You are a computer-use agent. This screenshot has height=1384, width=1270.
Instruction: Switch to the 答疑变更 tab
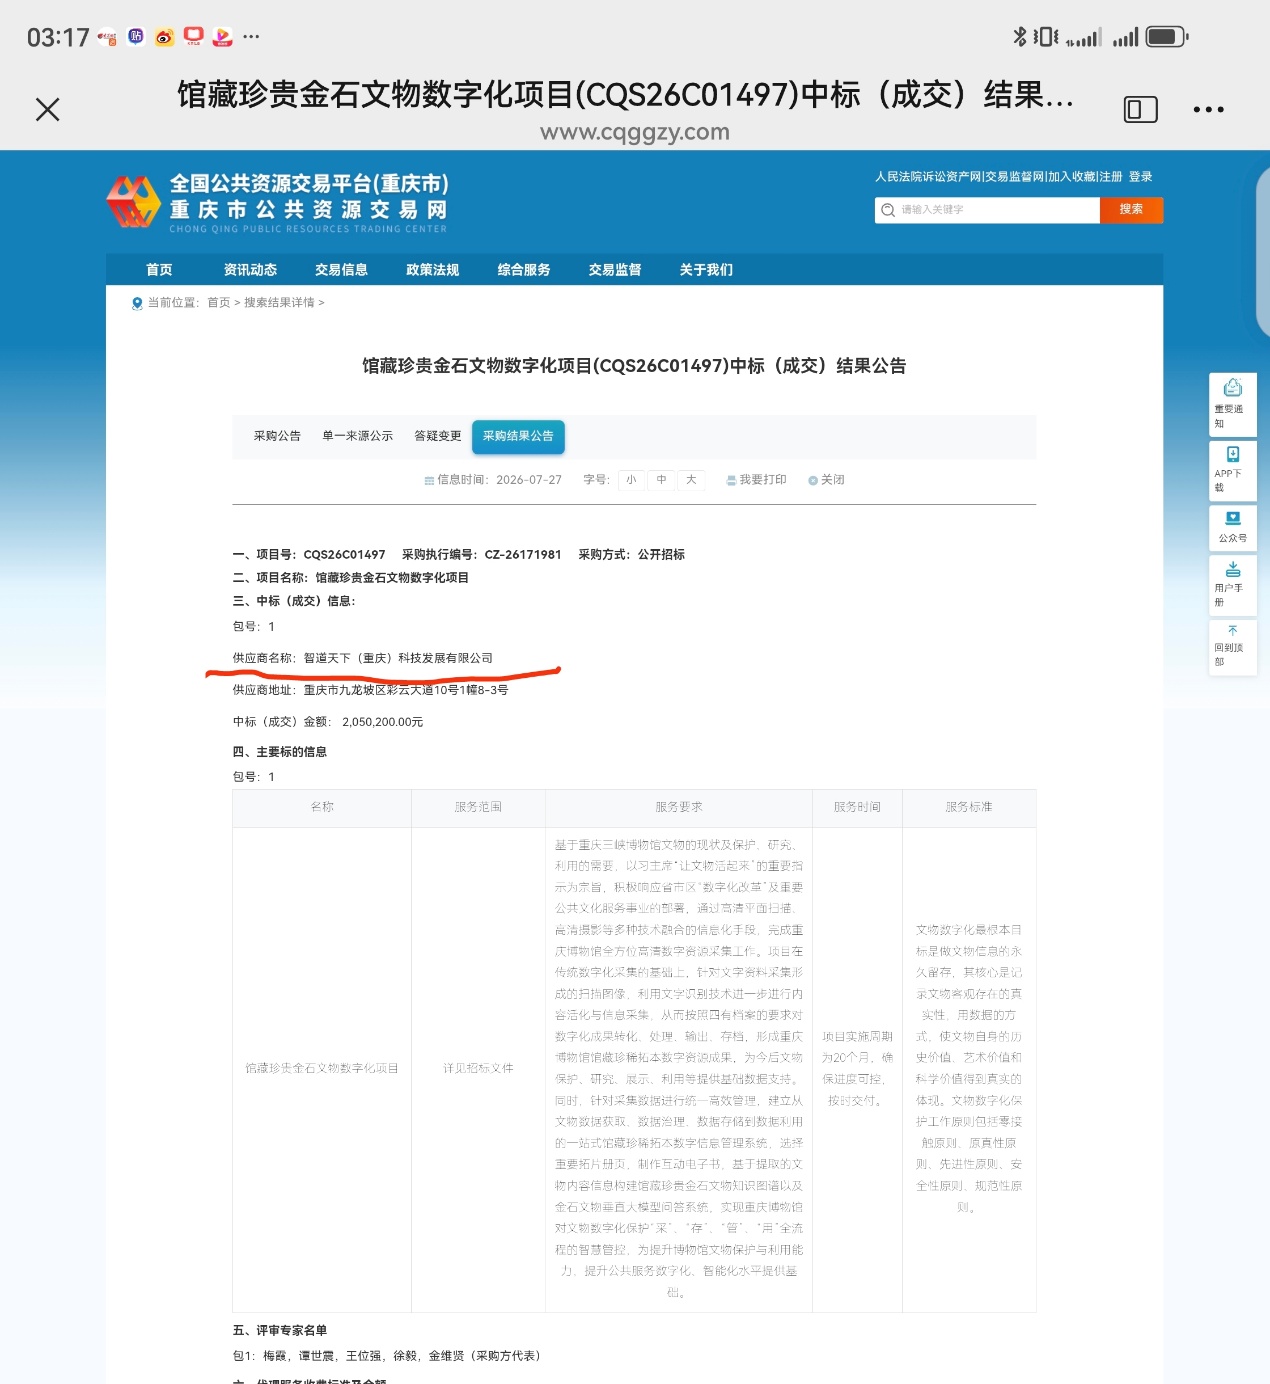pyautogui.click(x=438, y=436)
